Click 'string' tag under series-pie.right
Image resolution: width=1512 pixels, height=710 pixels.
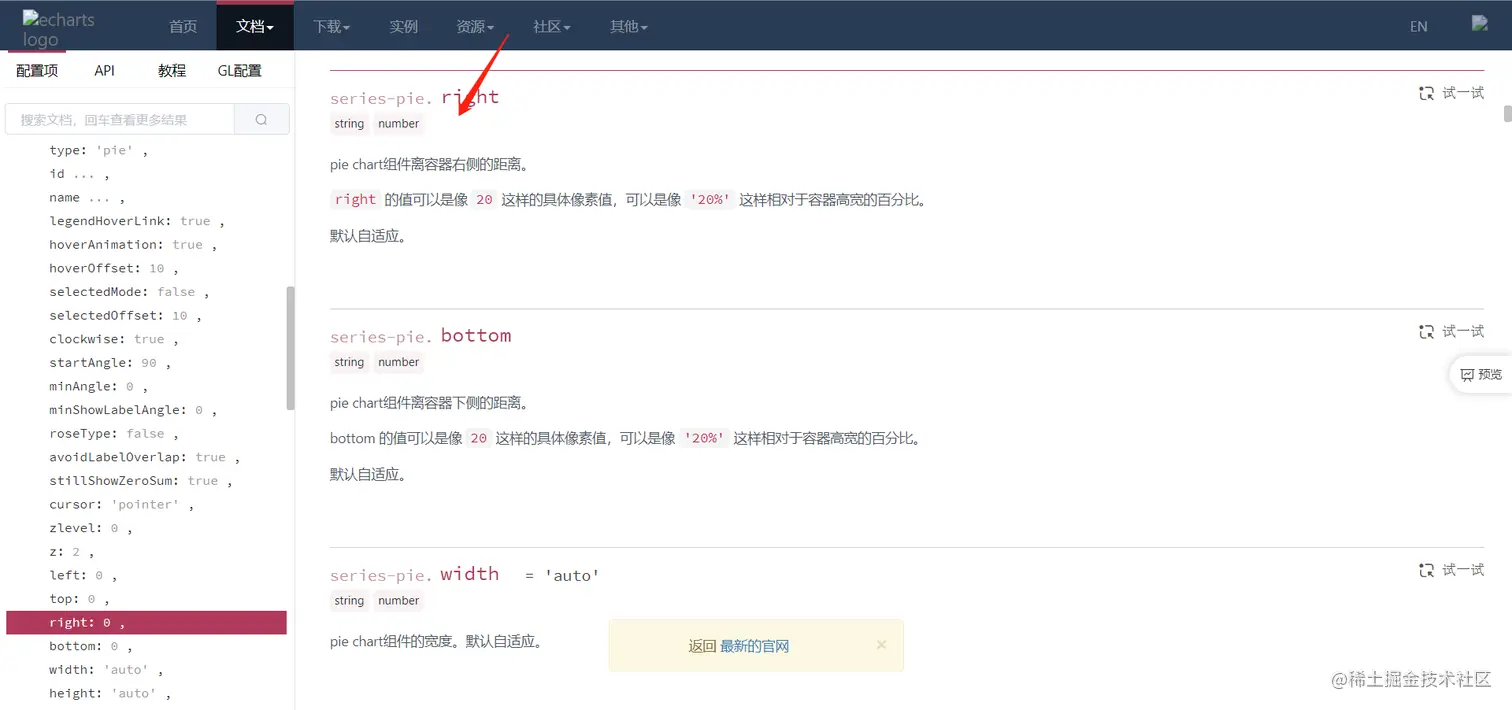349,124
